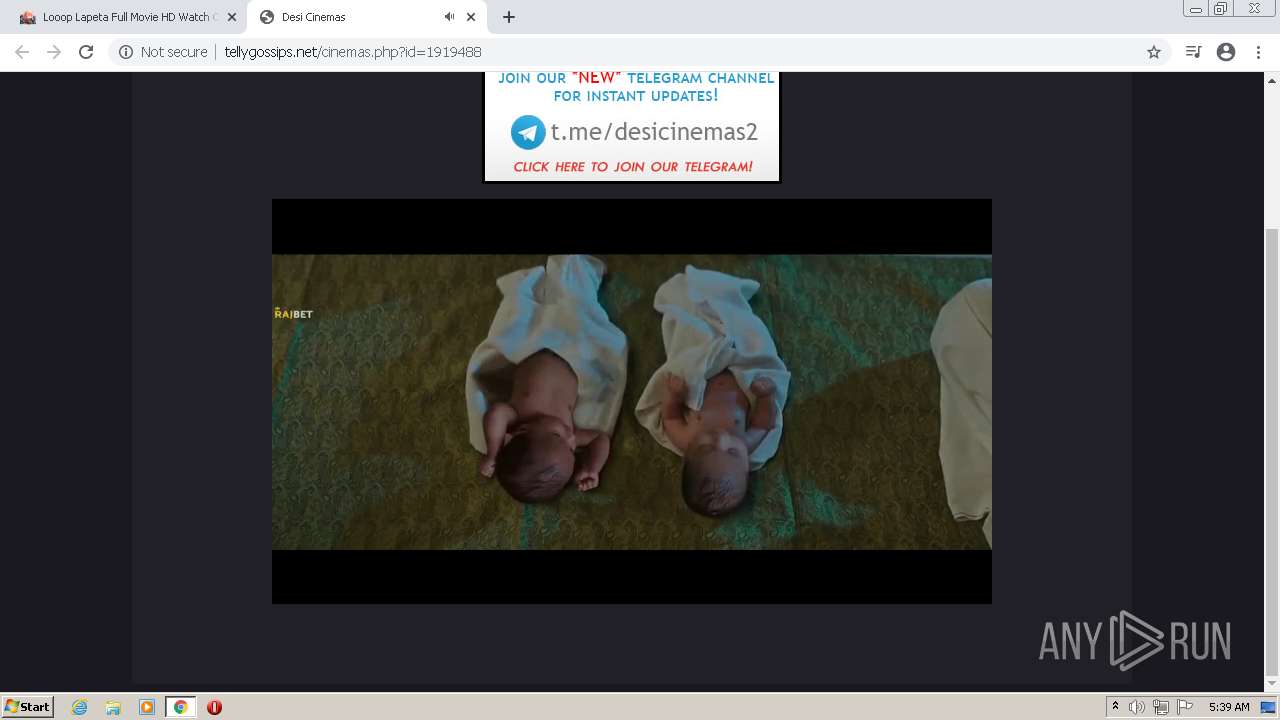Viewport: 1280px width, 720px height.
Task: Open Action Center flag icon
Action: pos(1185,707)
